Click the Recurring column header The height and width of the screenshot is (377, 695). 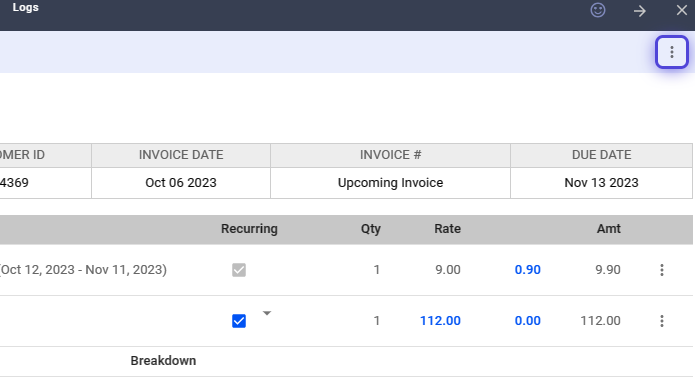pyautogui.click(x=249, y=229)
